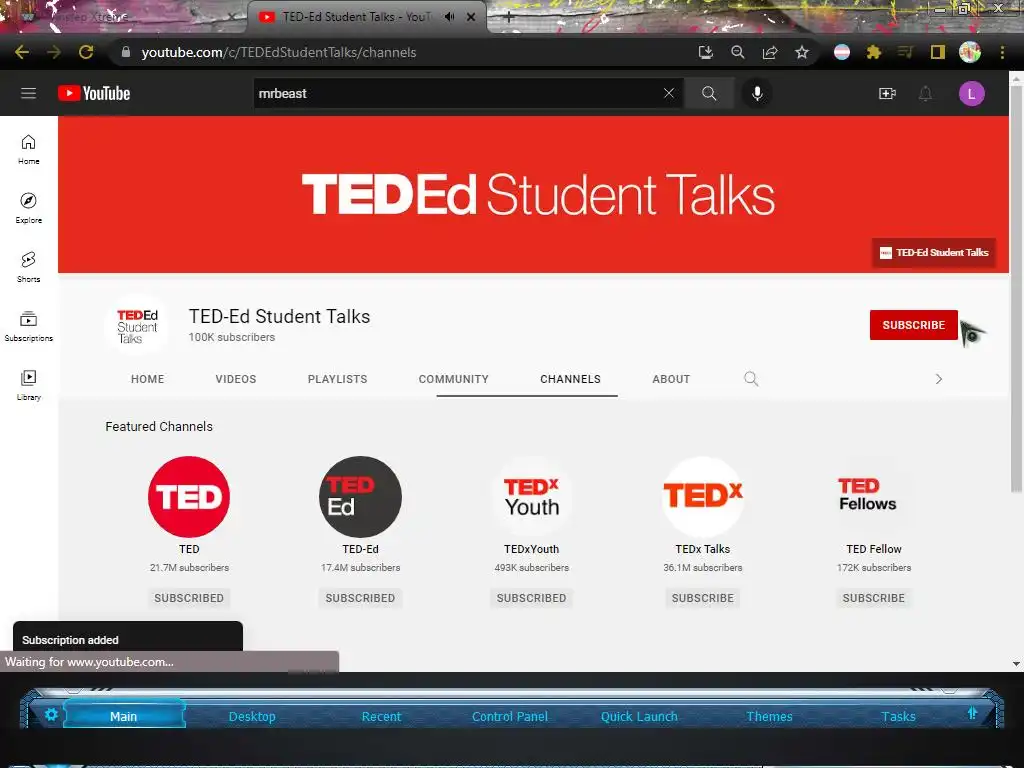Click SUBSCRIBED under the TEDxYouth channel
This screenshot has width=1024, height=768.
pyautogui.click(x=532, y=598)
